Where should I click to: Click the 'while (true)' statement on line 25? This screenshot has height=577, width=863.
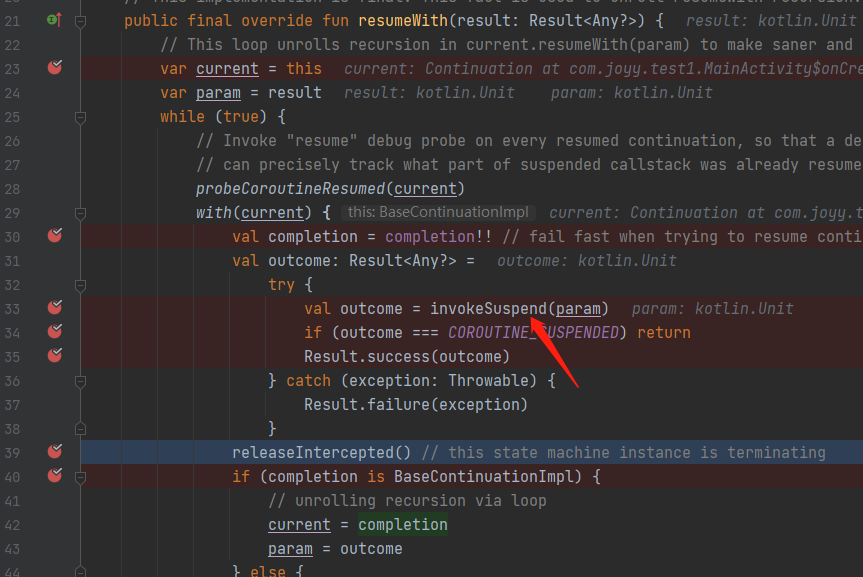(214, 117)
